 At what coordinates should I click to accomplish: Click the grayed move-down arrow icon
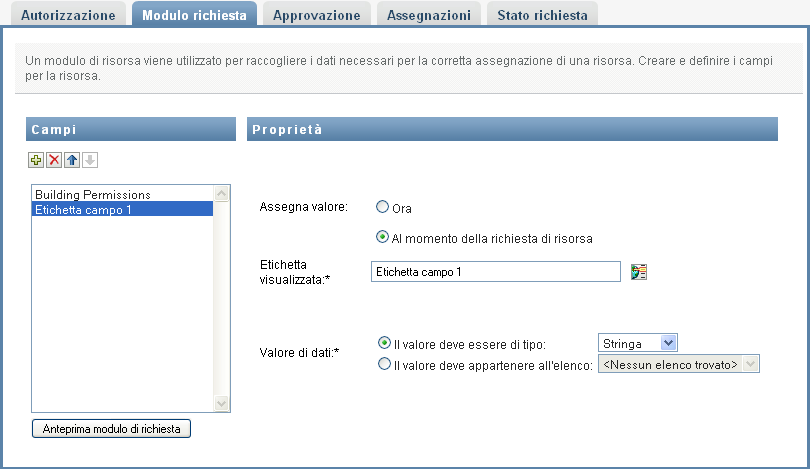pos(90,160)
